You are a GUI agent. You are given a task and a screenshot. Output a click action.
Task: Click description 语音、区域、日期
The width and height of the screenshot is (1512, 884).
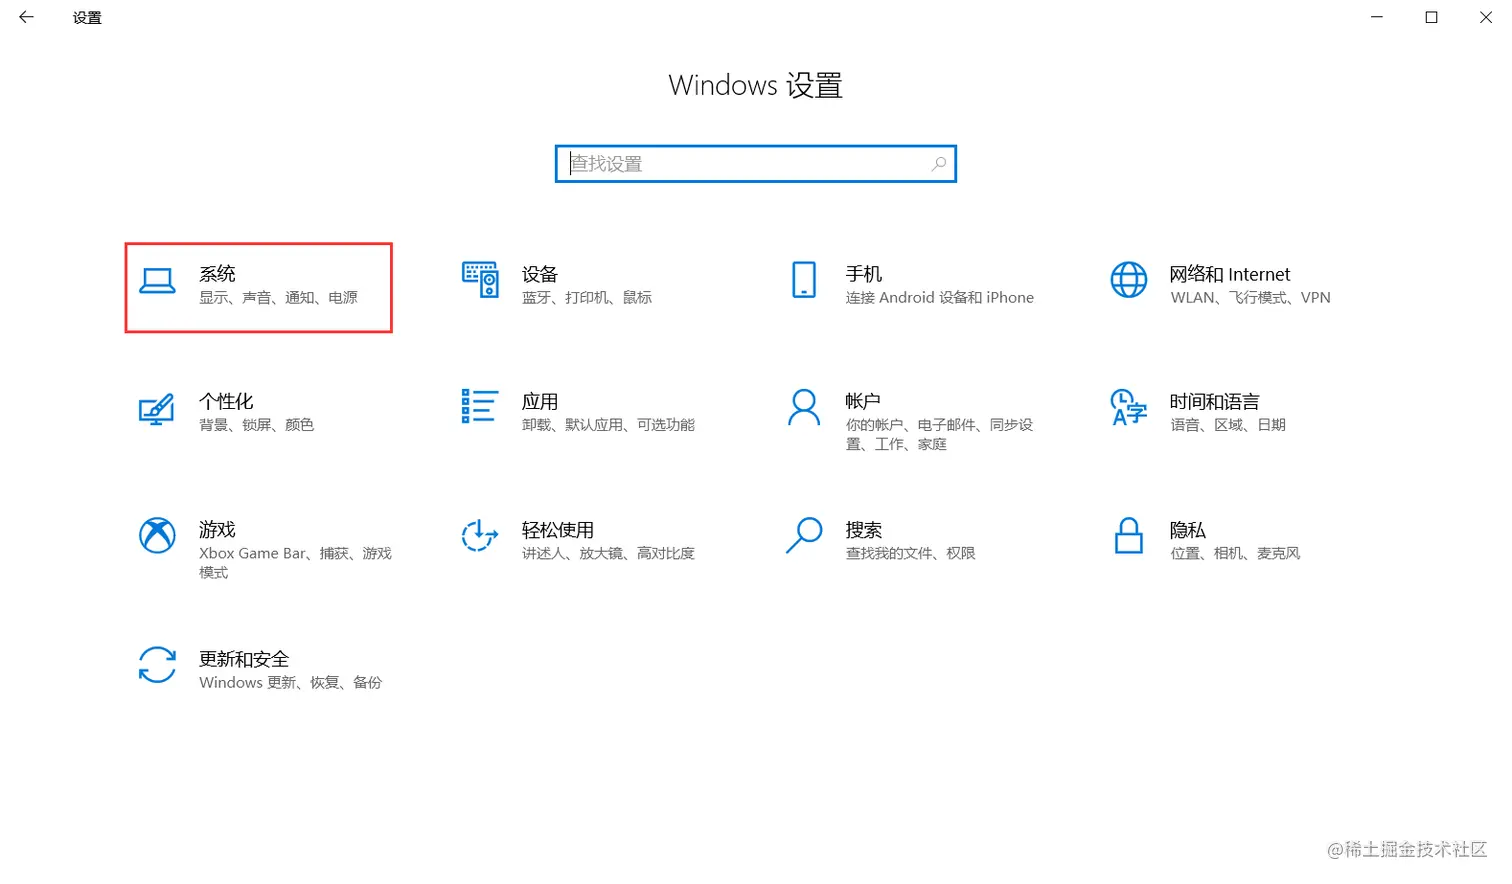point(1228,425)
